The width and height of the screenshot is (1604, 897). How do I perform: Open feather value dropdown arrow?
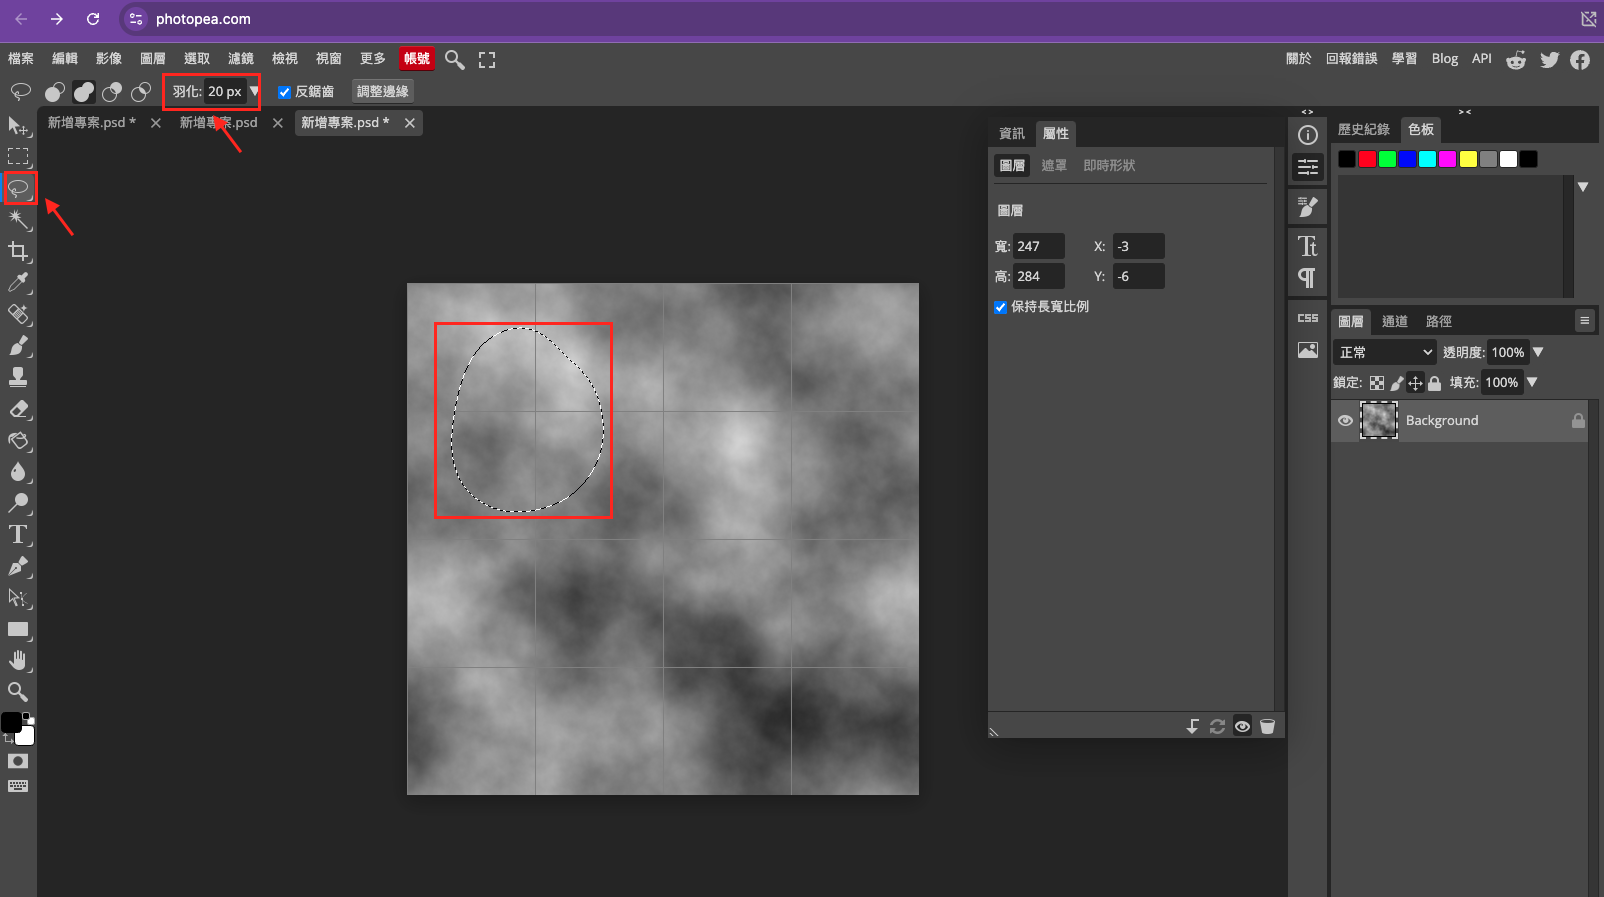pyautogui.click(x=254, y=91)
